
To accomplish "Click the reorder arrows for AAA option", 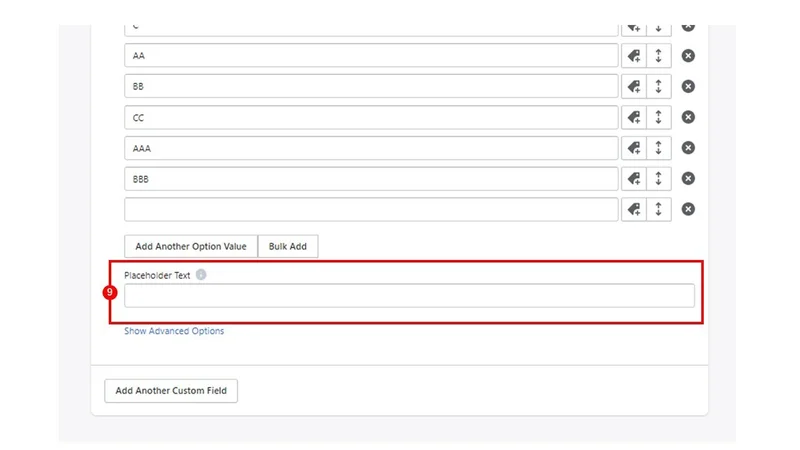I will pyautogui.click(x=659, y=148).
